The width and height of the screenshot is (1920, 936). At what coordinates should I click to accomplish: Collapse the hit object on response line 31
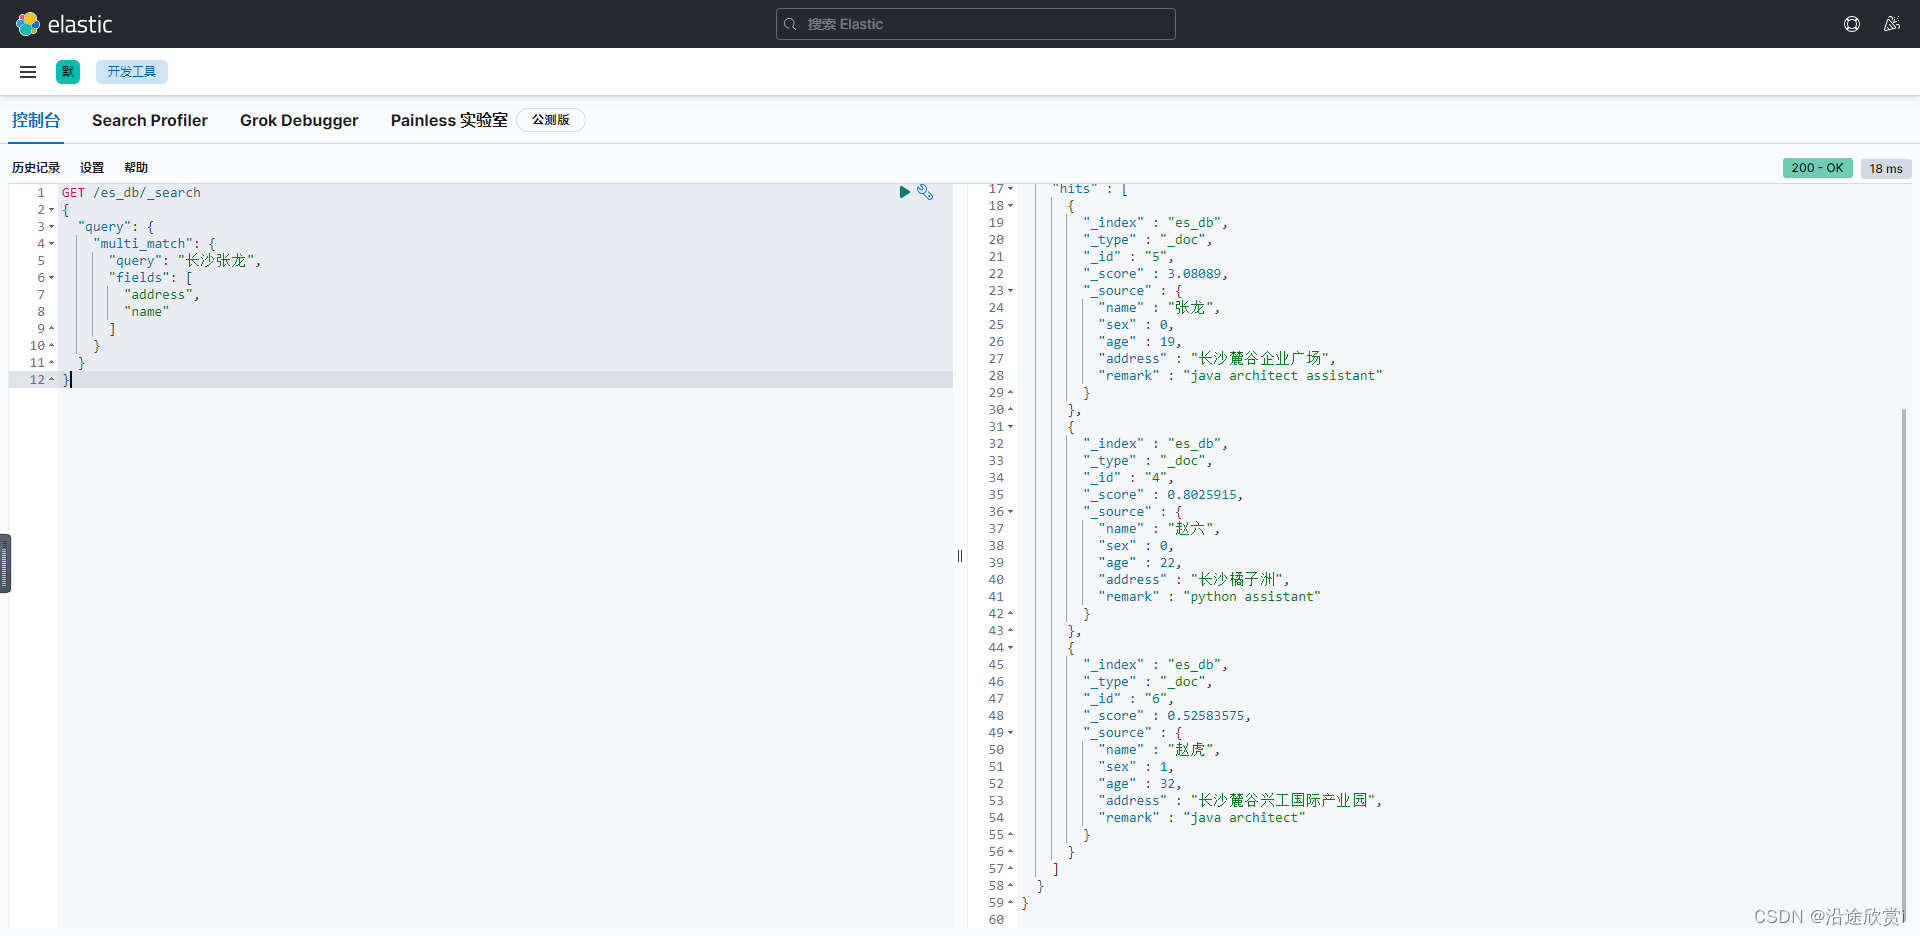(1011, 427)
